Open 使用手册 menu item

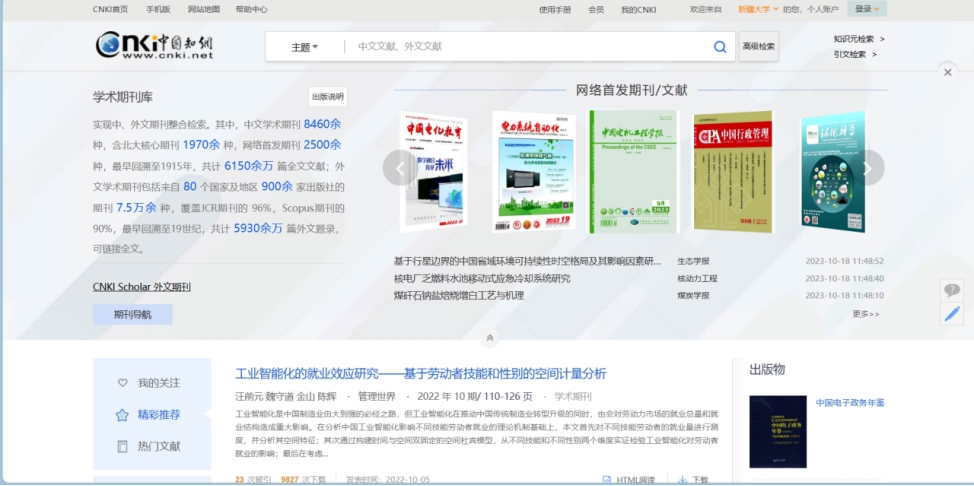click(x=555, y=9)
